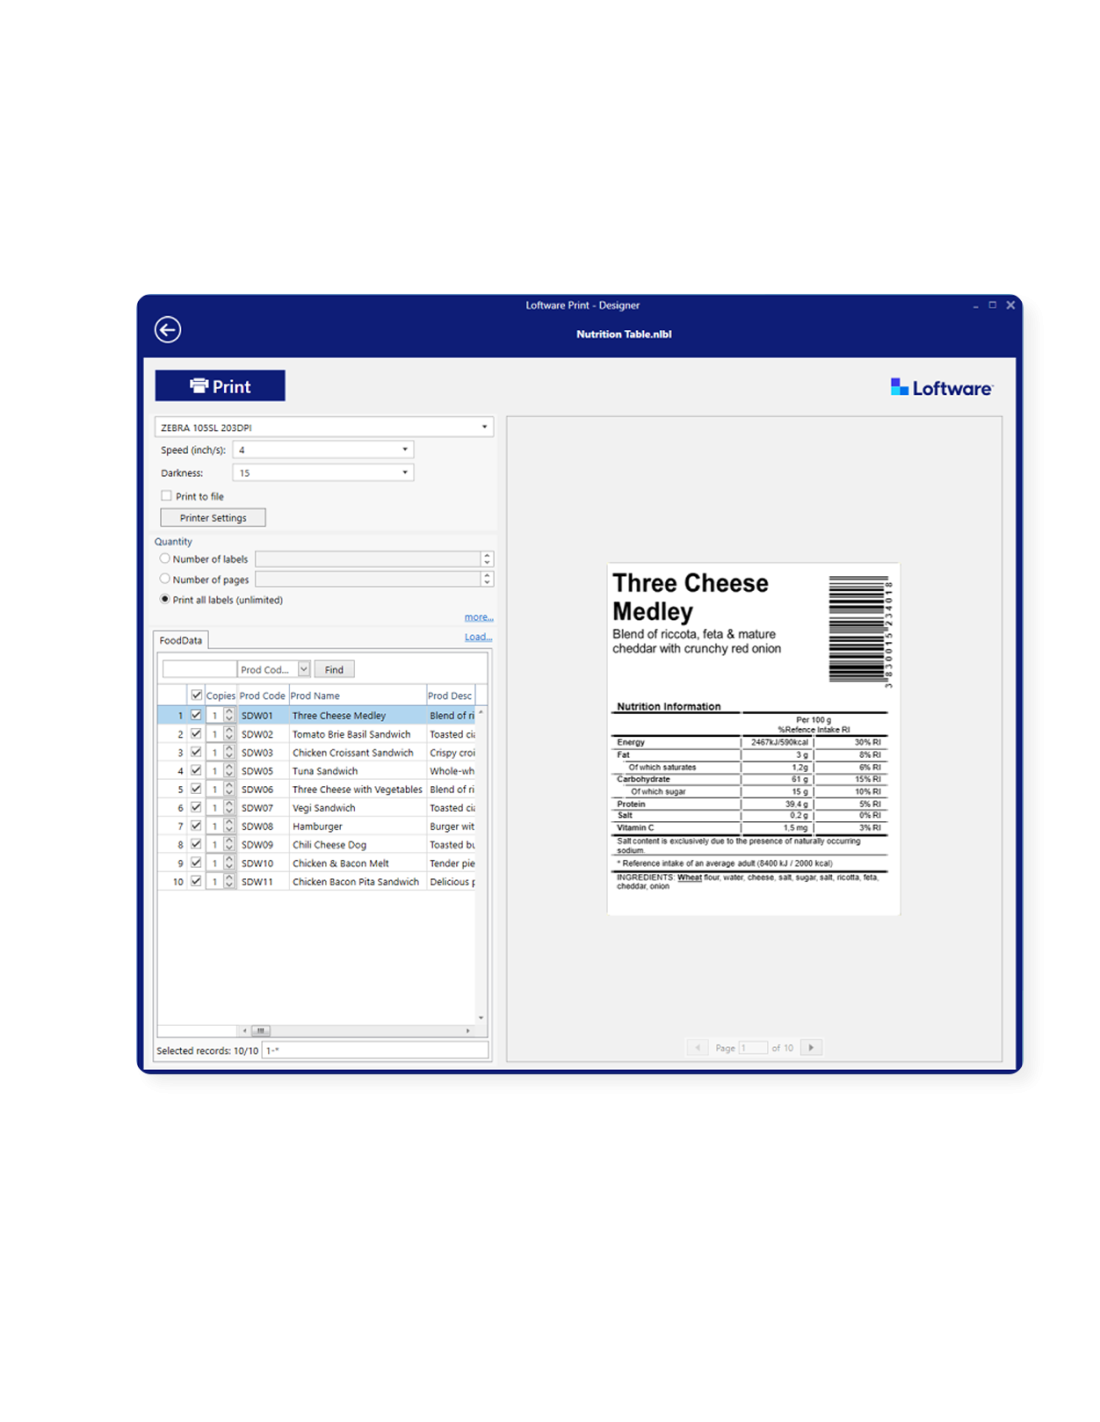
Task: Click the Load... link
Action: pos(478,637)
